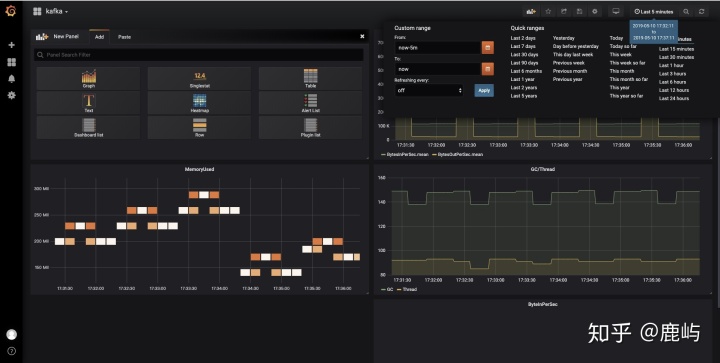Select the Previous week quick range
Viewport: 720px width, 363px height.
point(568,63)
